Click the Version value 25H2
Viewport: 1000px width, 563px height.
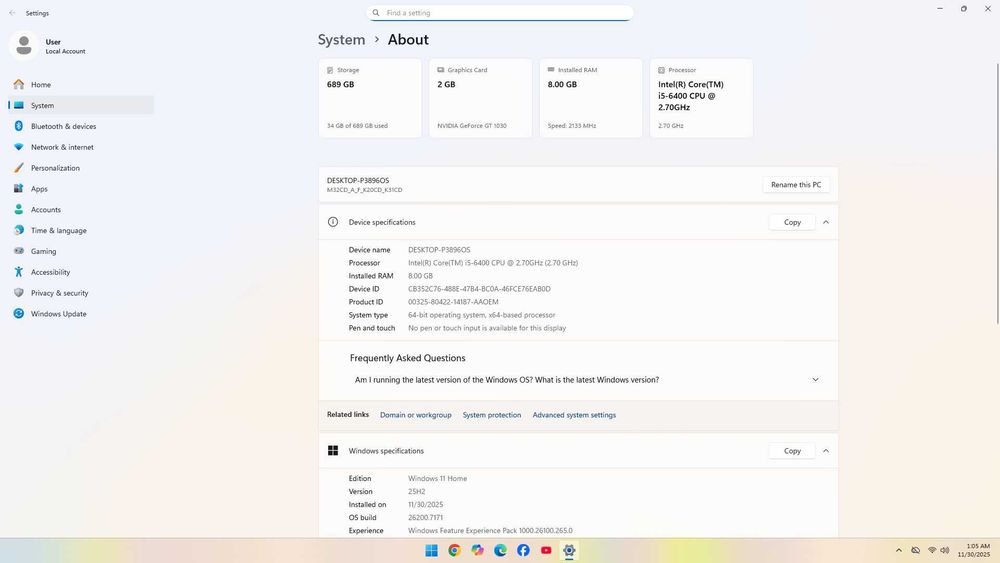416,492
